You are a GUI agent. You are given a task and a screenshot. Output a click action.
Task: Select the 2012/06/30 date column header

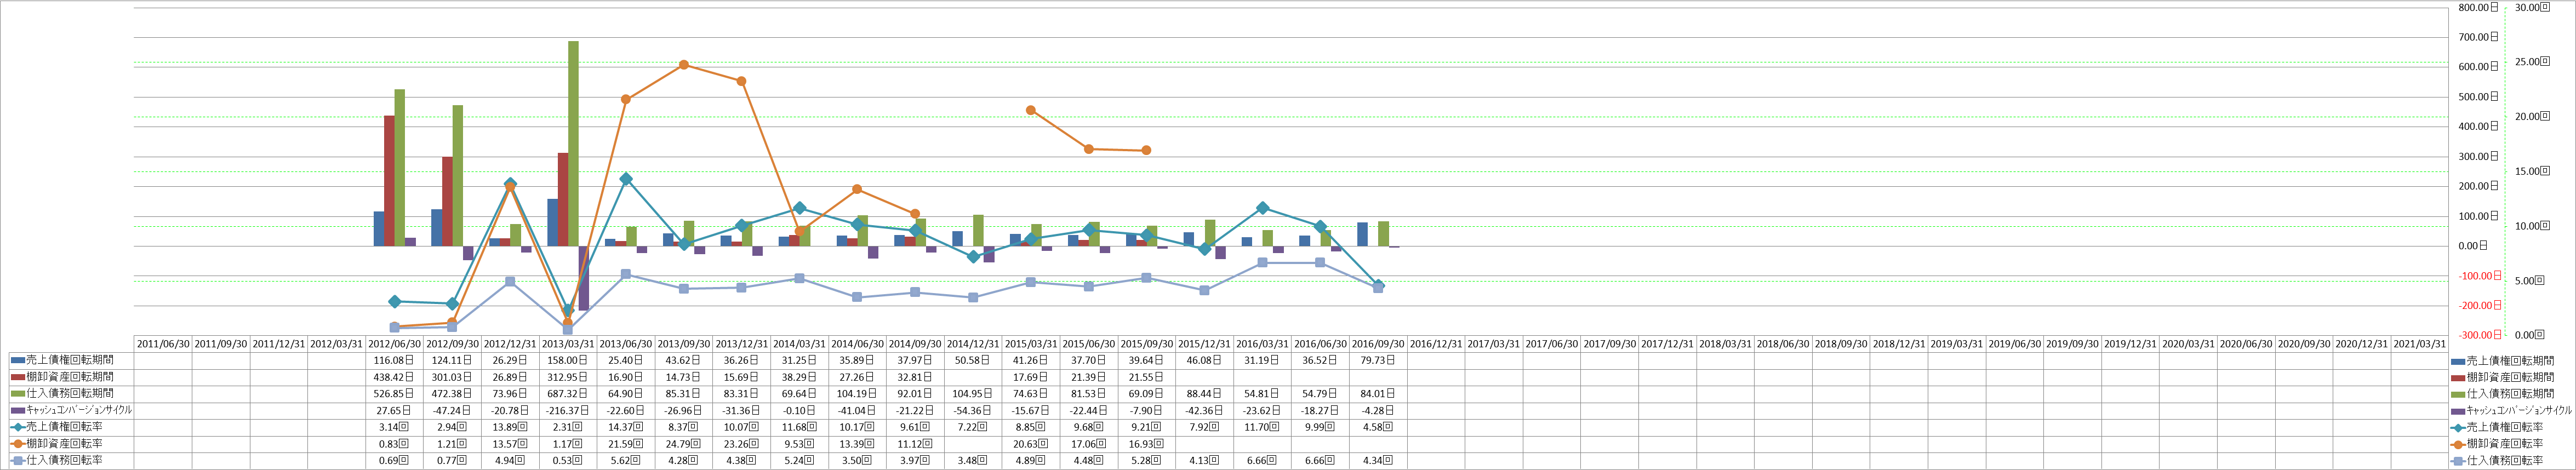click(x=394, y=344)
